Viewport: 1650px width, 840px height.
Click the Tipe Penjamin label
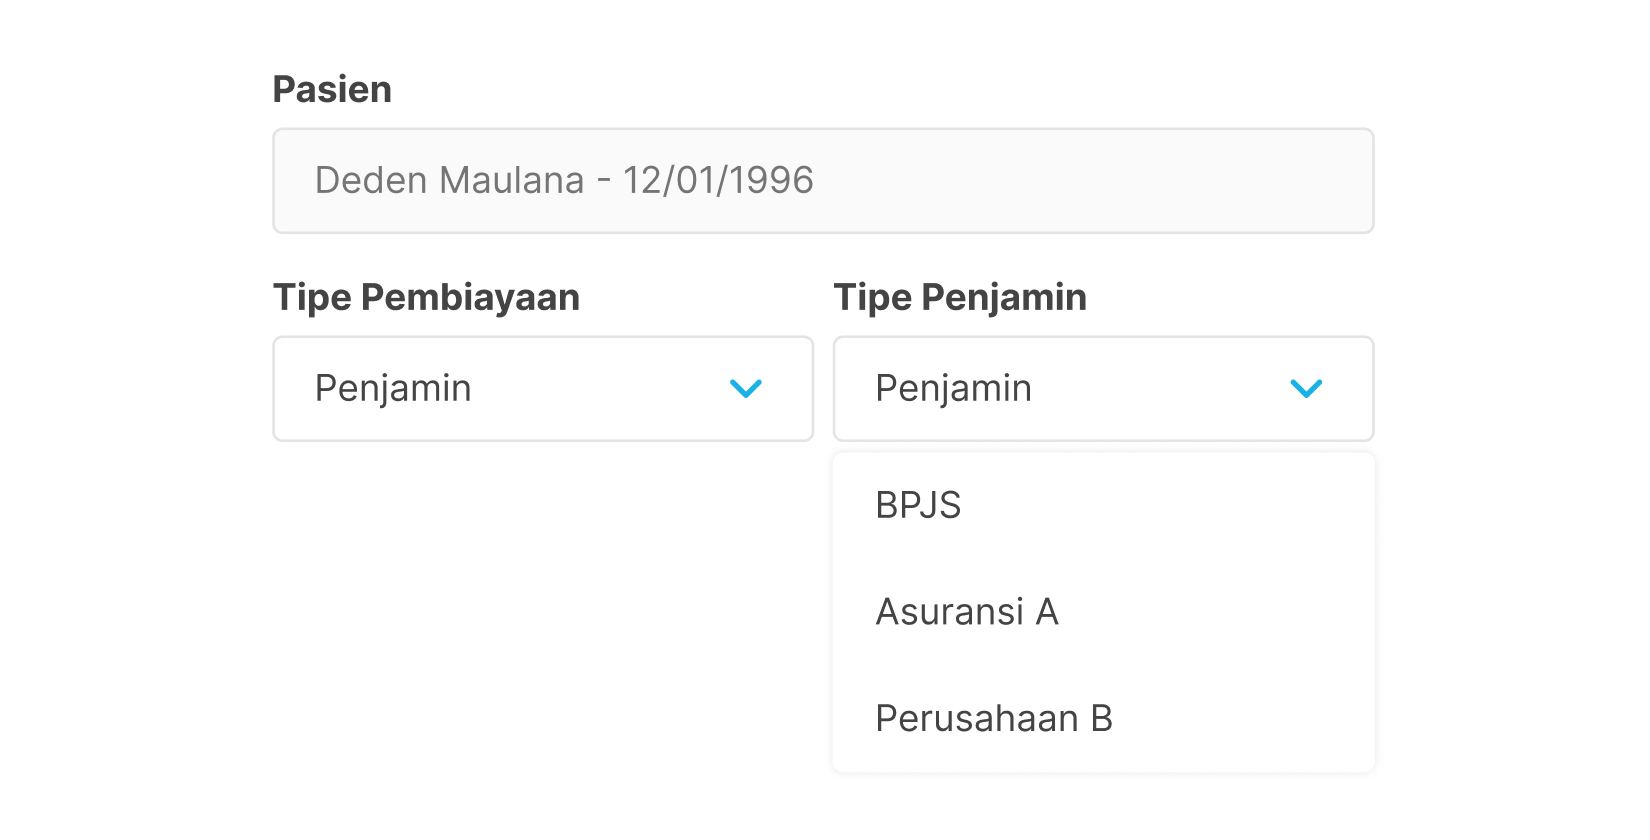point(960,297)
